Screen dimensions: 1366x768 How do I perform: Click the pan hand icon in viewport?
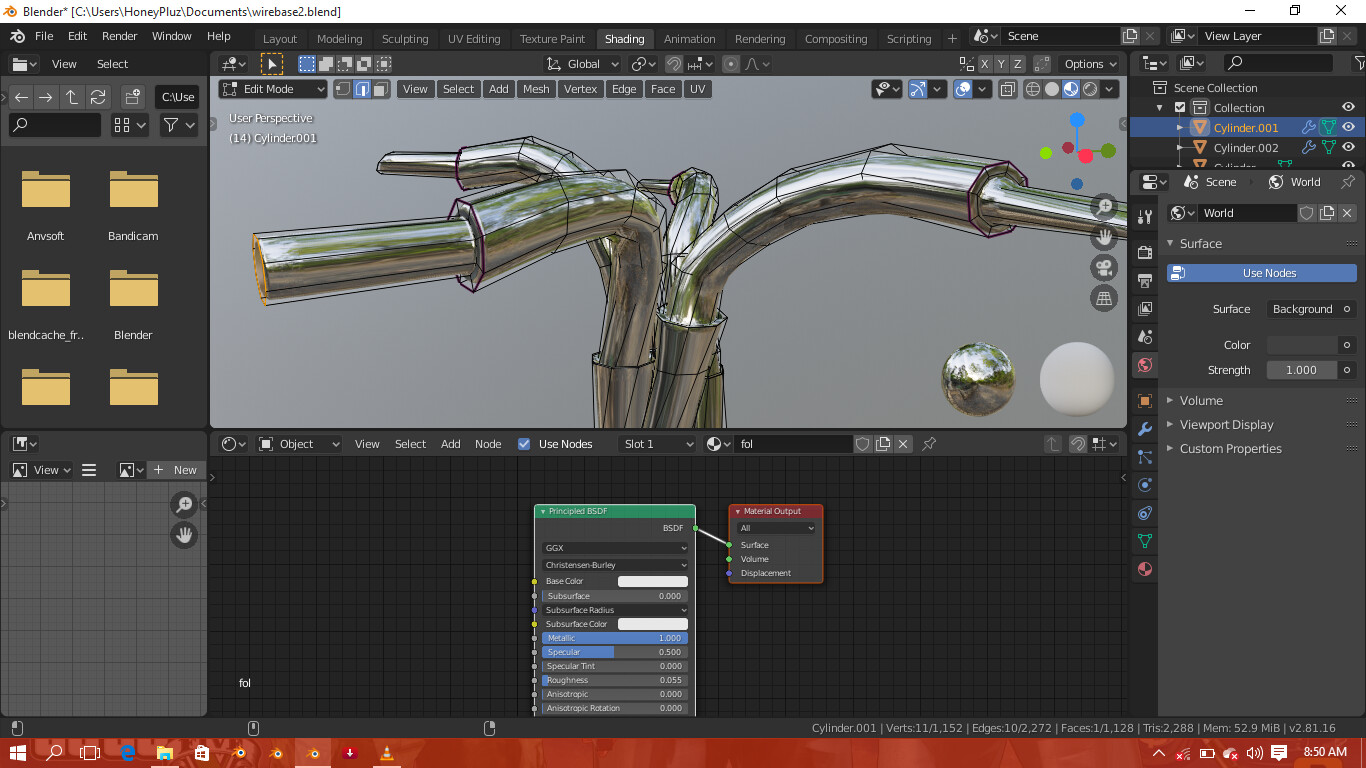point(1104,237)
